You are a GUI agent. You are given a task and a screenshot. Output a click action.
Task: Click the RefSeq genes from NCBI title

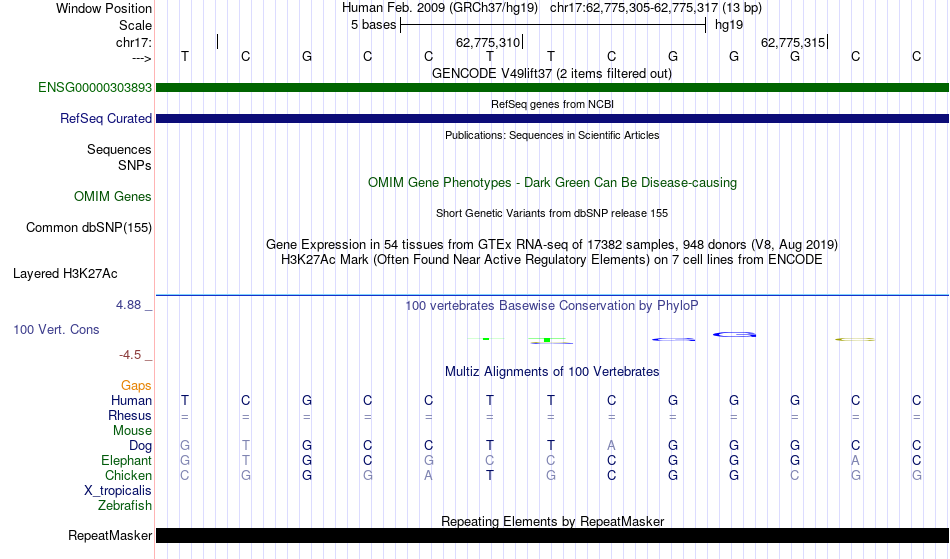[x=552, y=104]
